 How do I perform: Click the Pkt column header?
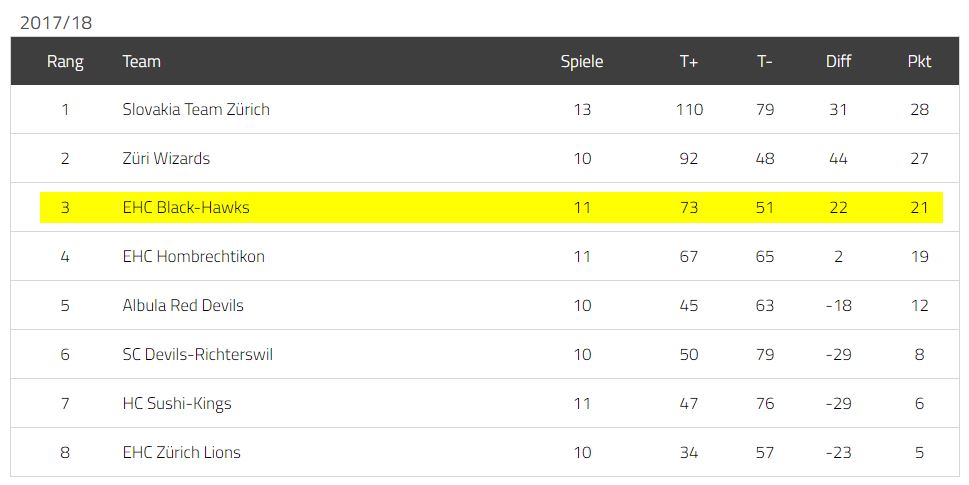tap(919, 61)
